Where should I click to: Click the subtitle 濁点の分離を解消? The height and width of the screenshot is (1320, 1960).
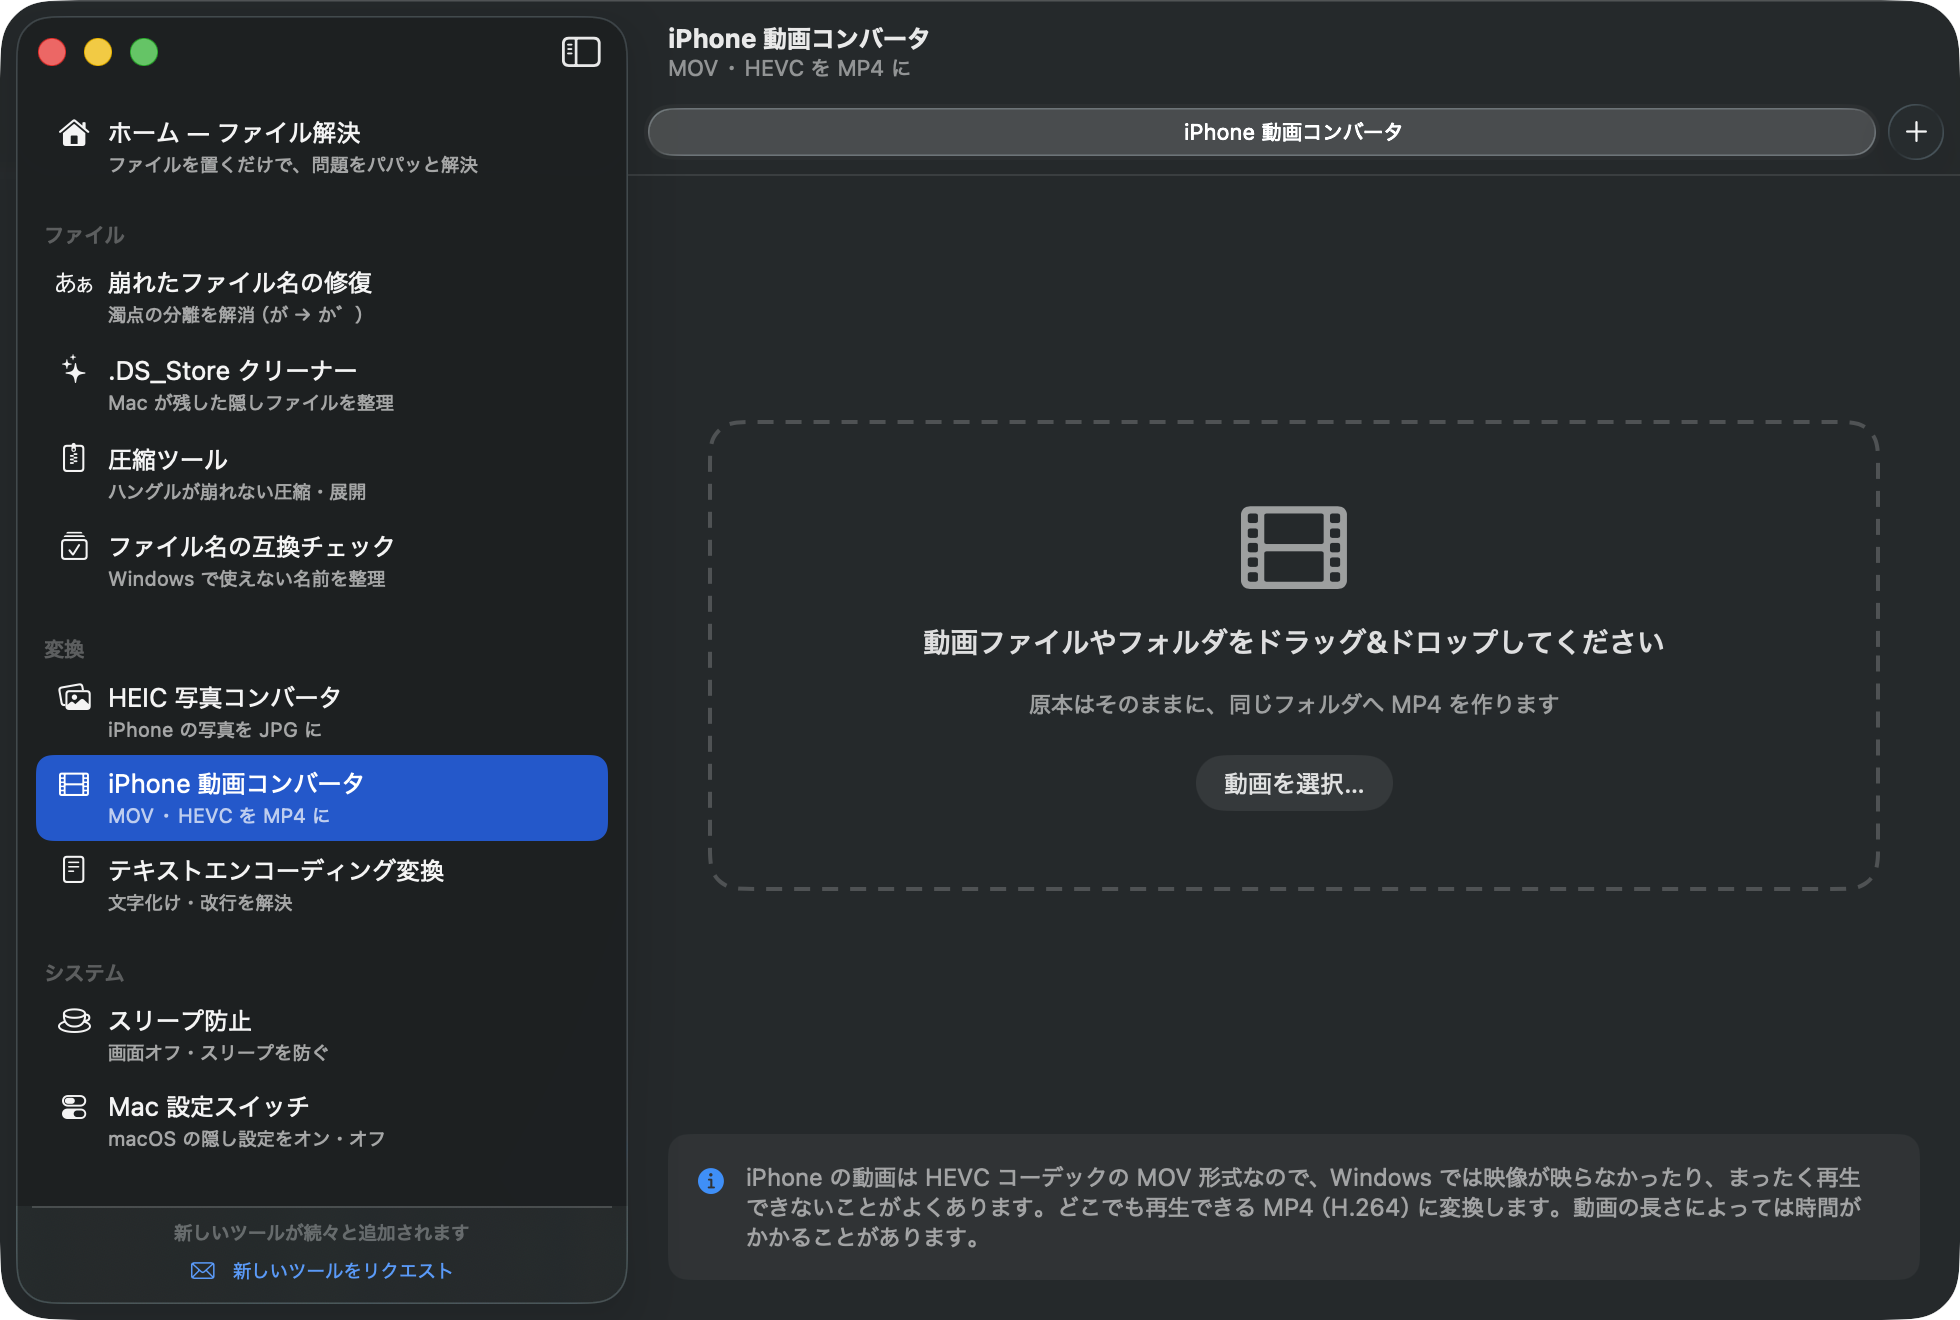click(235, 314)
